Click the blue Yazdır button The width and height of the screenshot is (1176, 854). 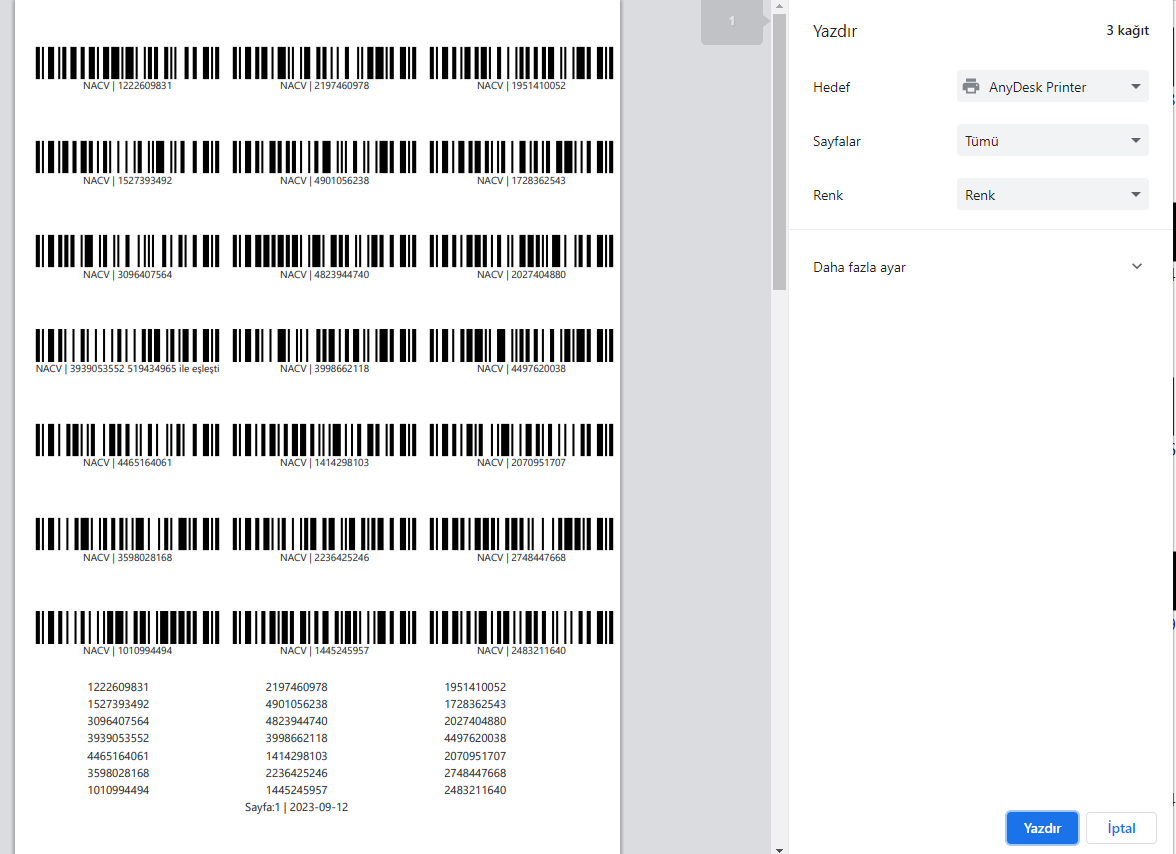[1041, 828]
